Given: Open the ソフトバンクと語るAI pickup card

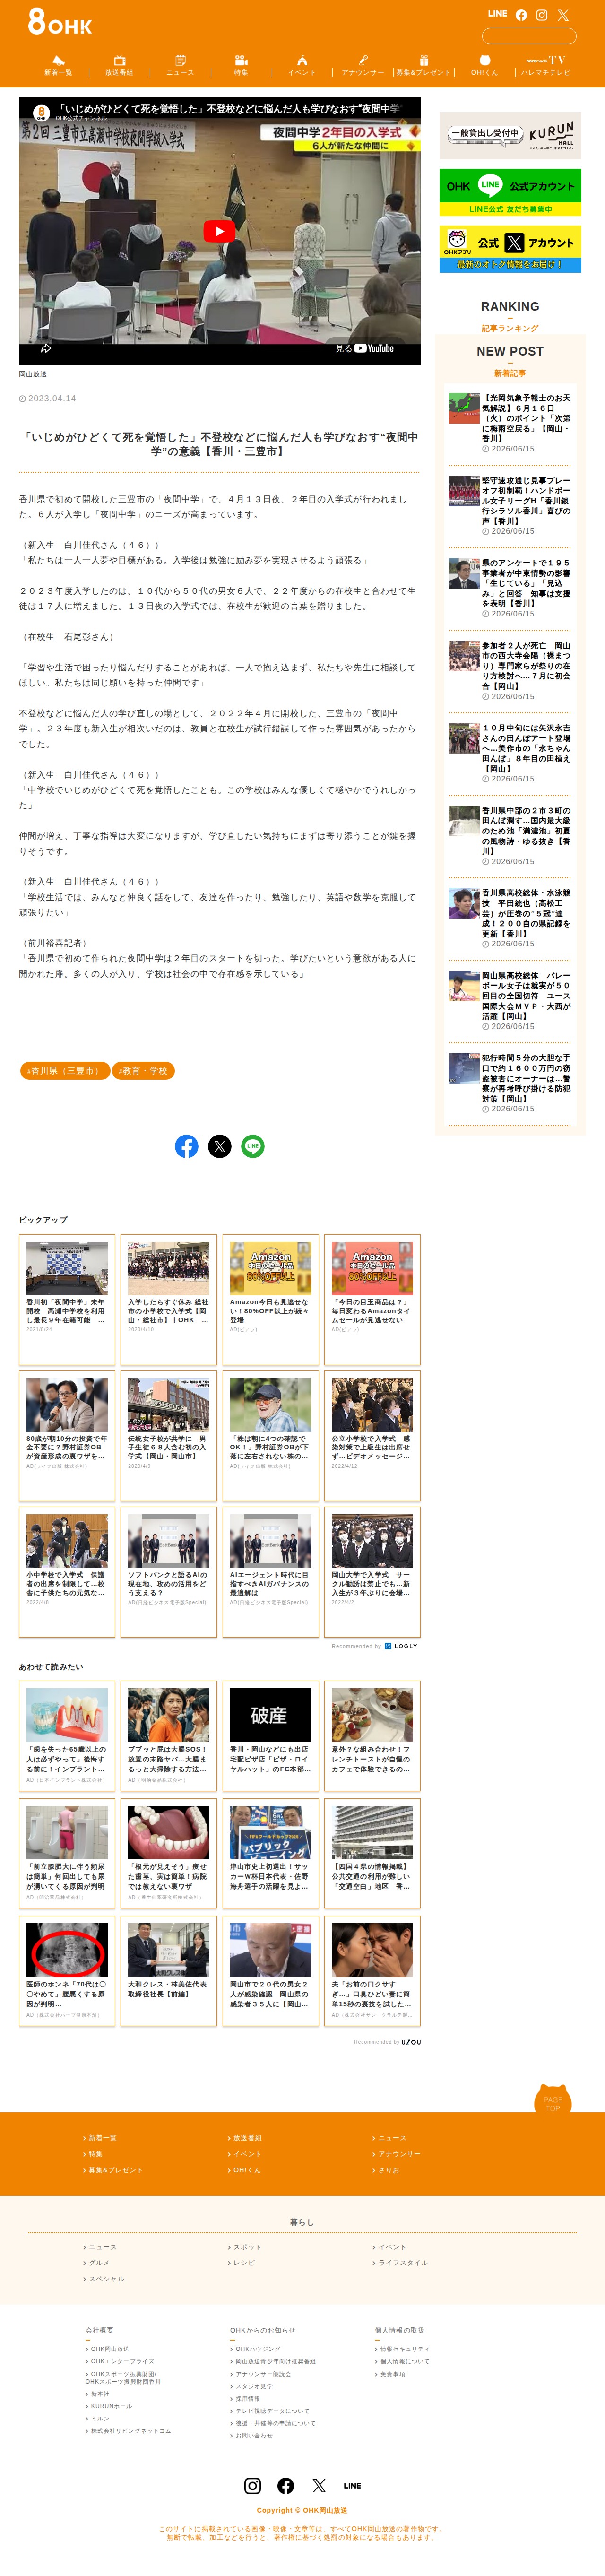Looking at the screenshot, I should coord(169,1572).
